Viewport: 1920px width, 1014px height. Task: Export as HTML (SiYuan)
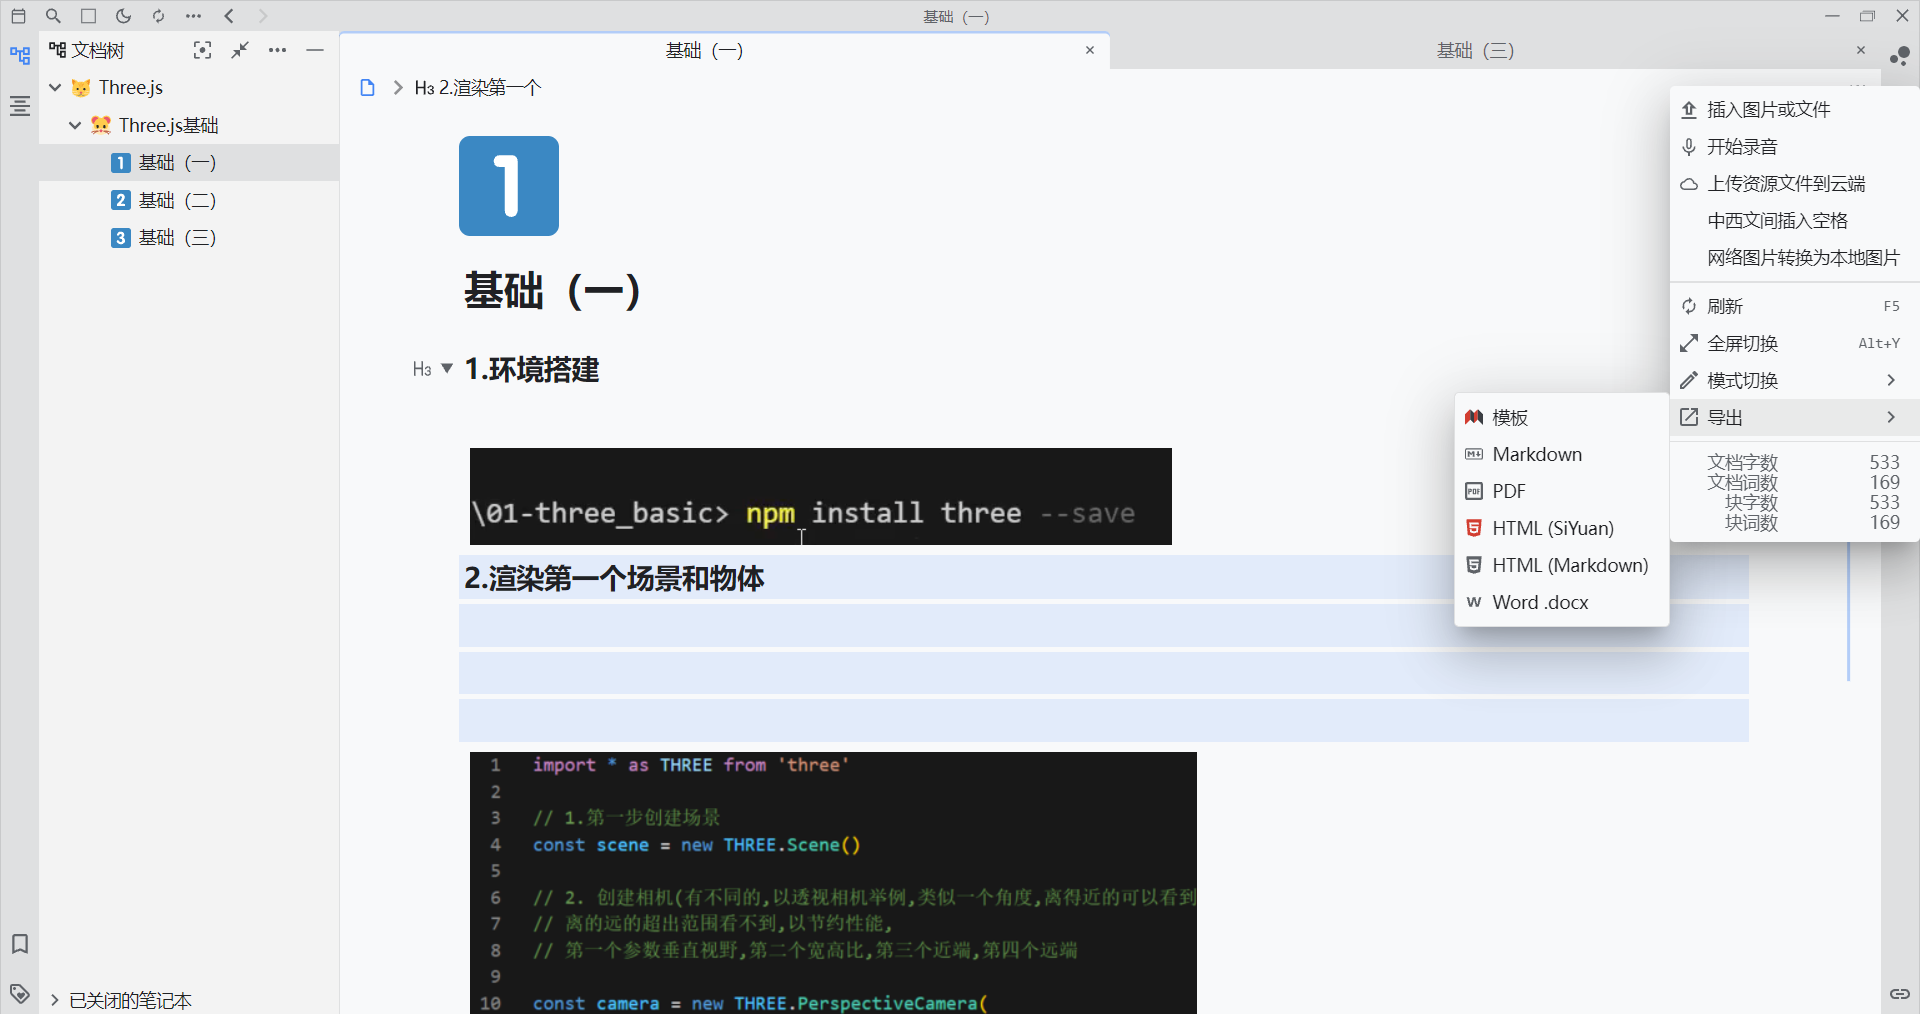[x=1562, y=528]
